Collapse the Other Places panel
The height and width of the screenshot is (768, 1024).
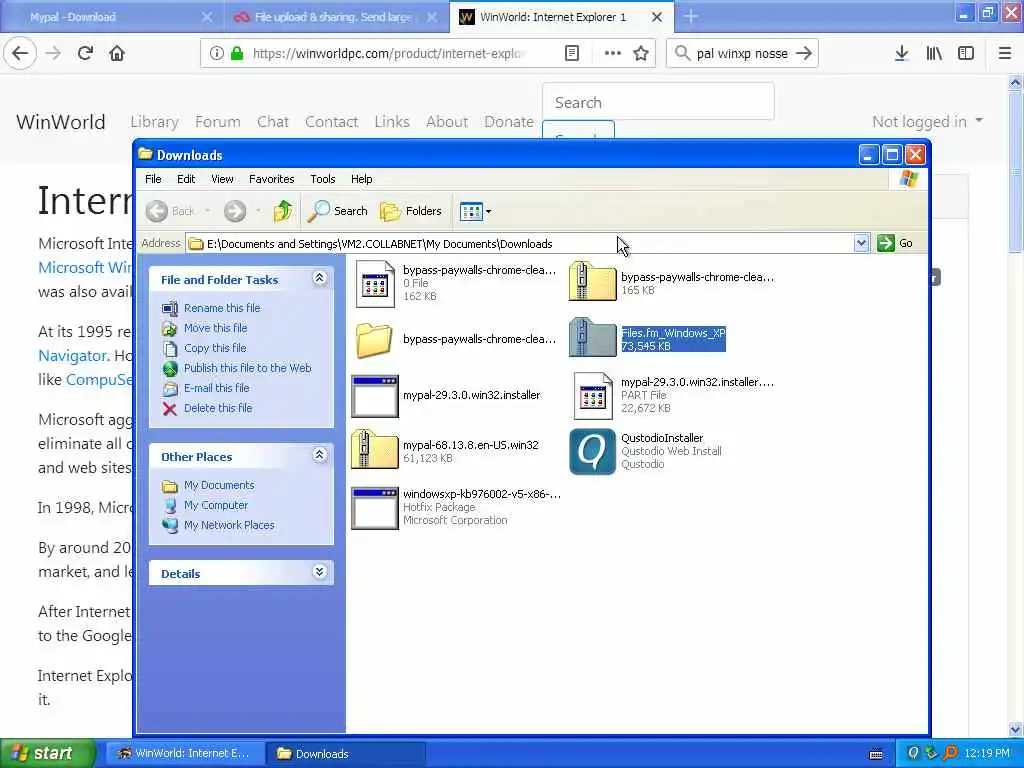coord(319,455)
